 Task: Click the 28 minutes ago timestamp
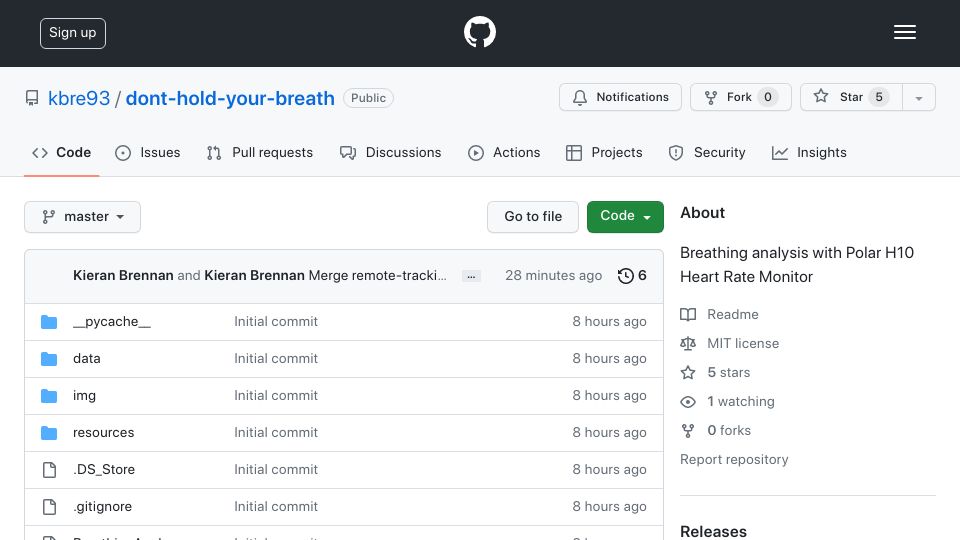click(553, 276)
